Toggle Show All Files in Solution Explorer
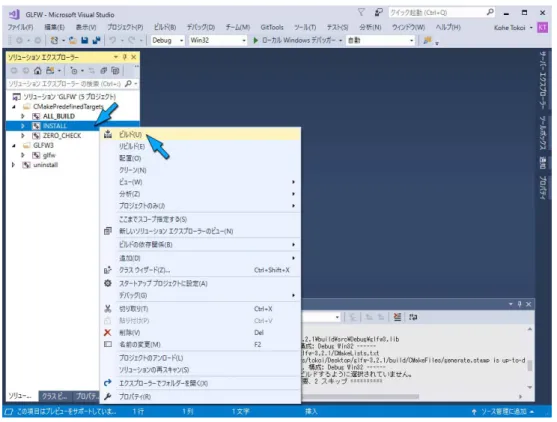The width and height of the screenshot is (557, 422). click(115, 71)
